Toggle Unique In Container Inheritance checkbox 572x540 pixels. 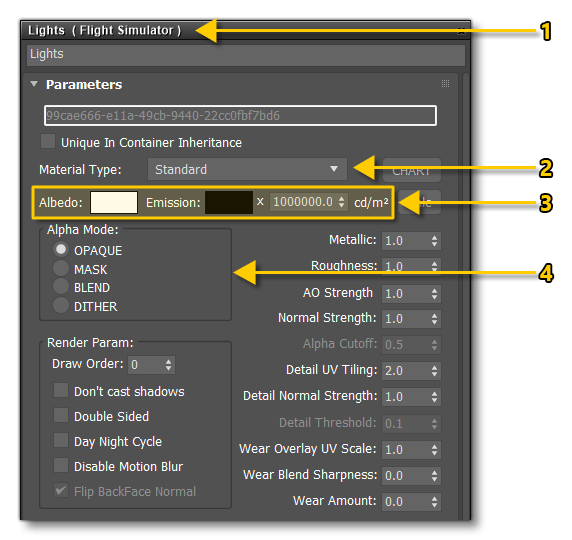[48, 142]
